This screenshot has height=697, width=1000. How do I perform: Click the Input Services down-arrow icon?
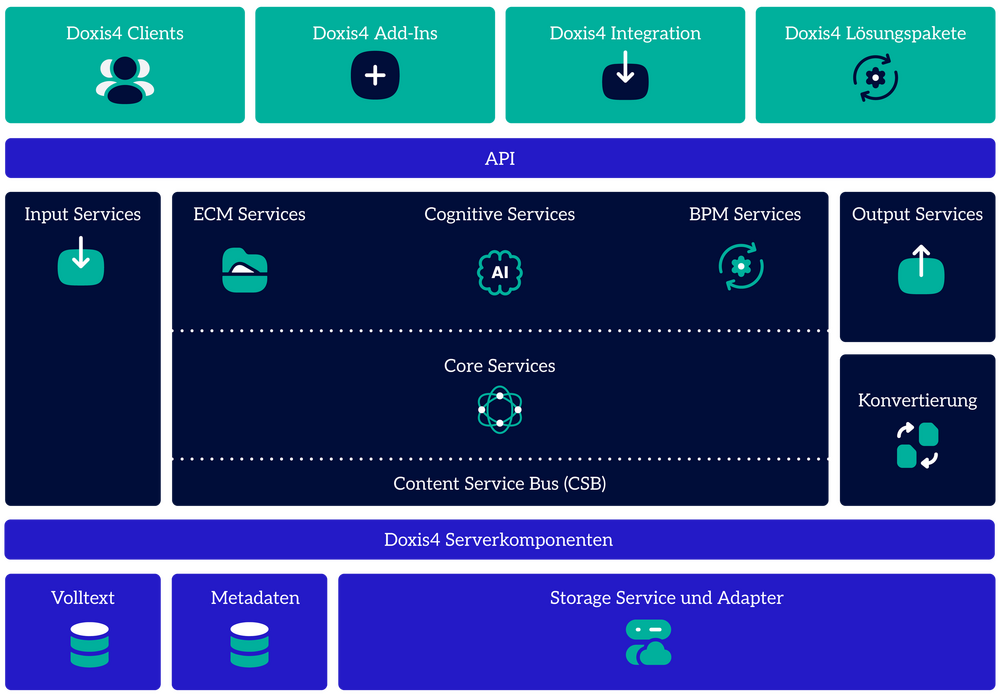pos(82,265)
